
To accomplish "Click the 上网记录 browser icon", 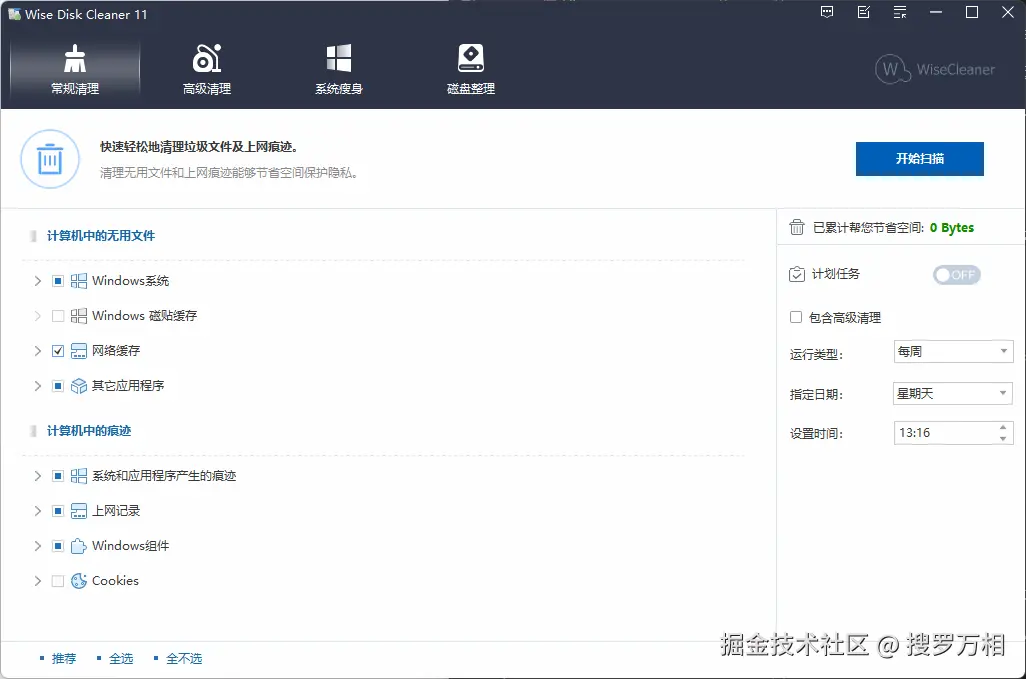I will tap(79, 511).
